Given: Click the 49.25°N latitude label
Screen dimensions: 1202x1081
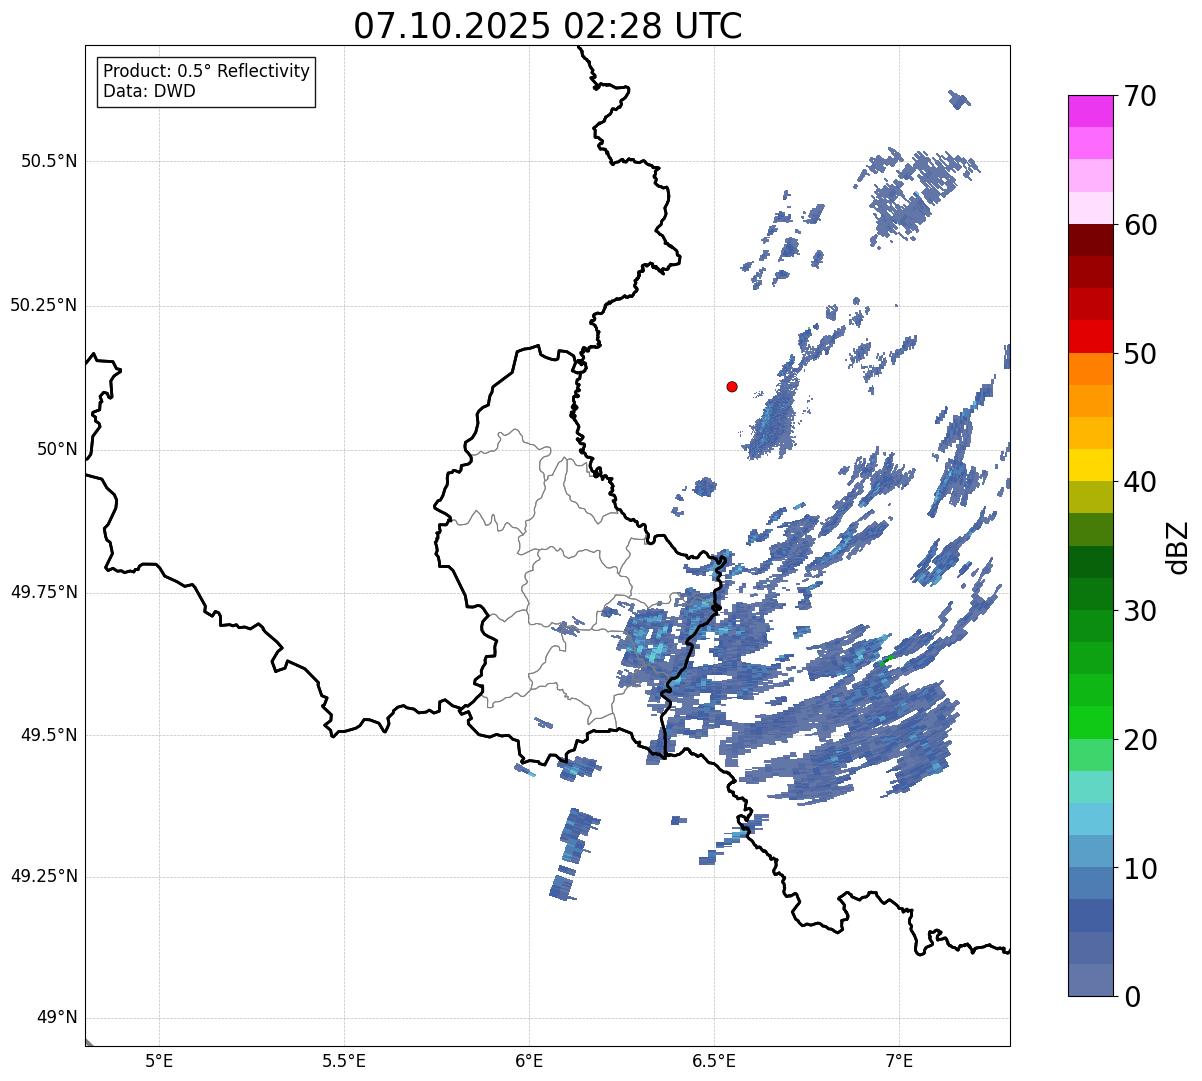Looking at the screenshot, I should tap(43, 876).
